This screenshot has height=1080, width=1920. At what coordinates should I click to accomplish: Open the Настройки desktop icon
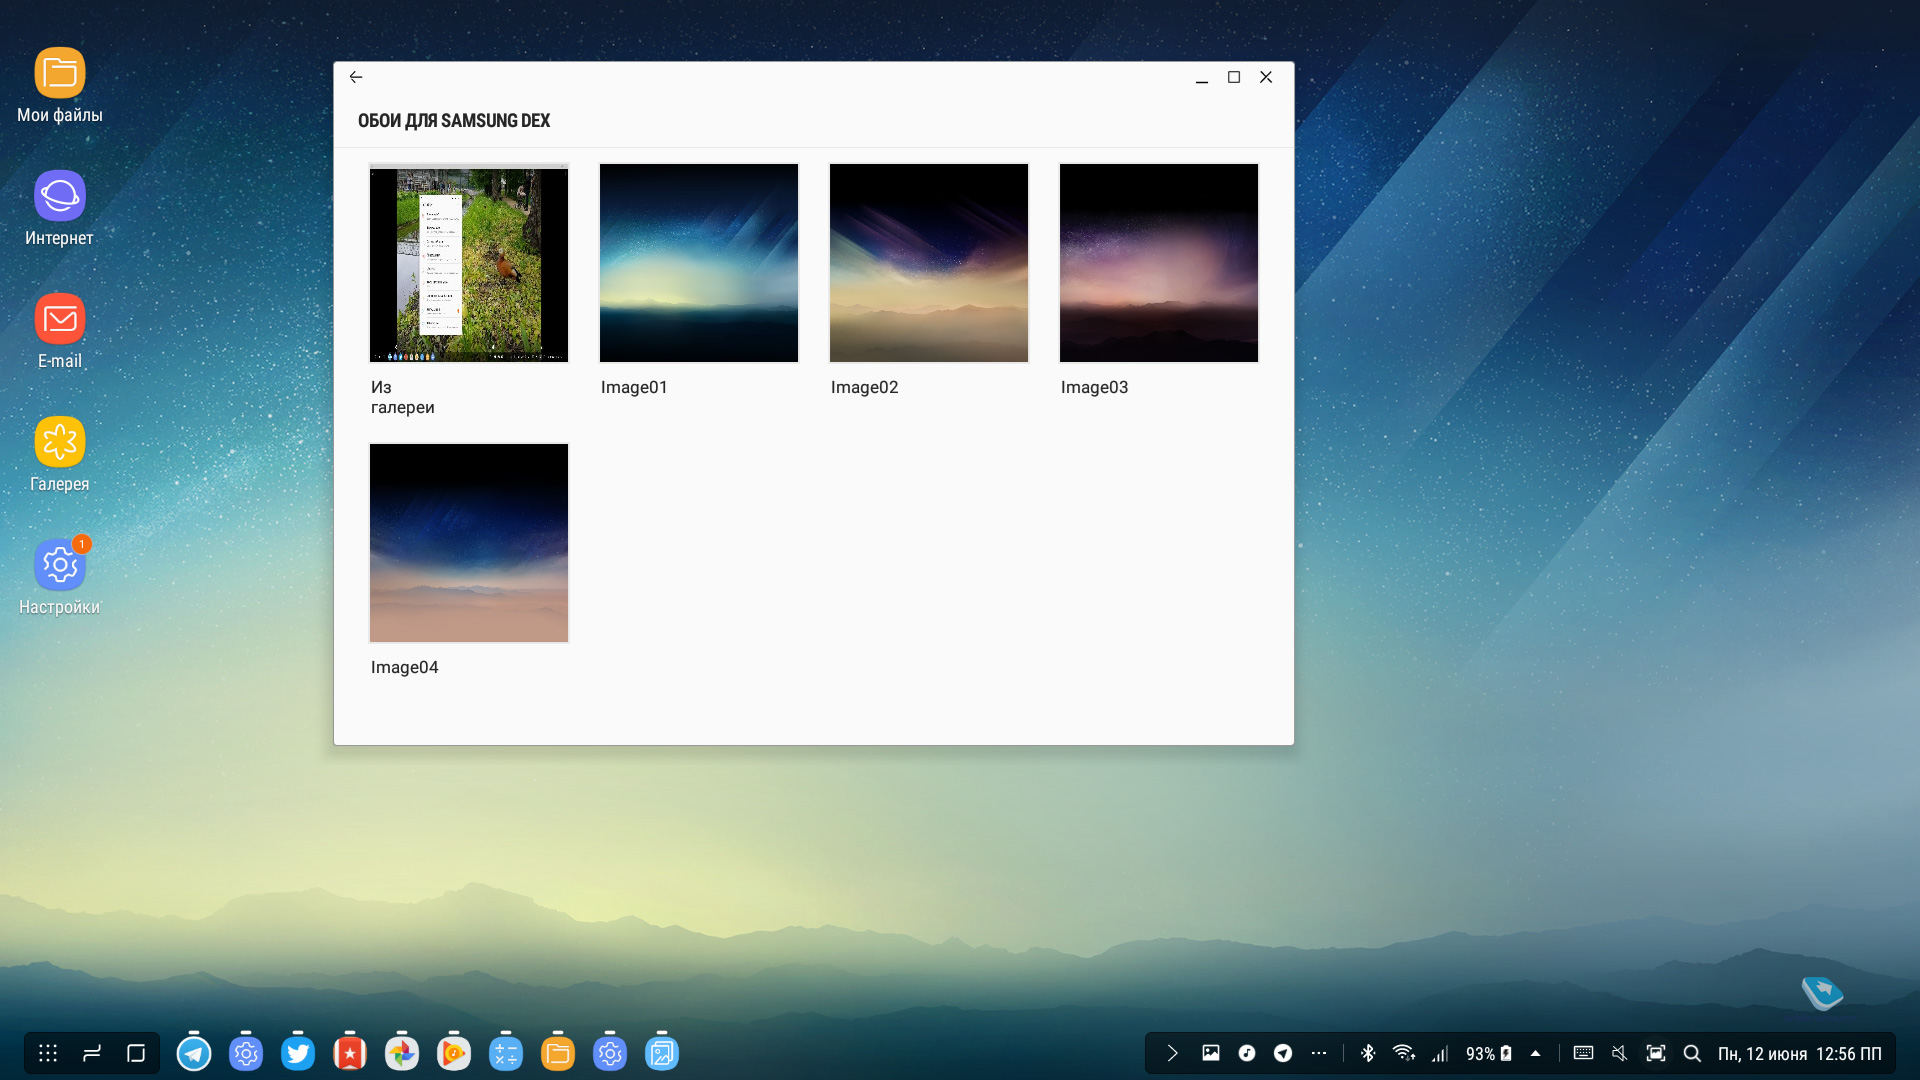click(60, 577)
